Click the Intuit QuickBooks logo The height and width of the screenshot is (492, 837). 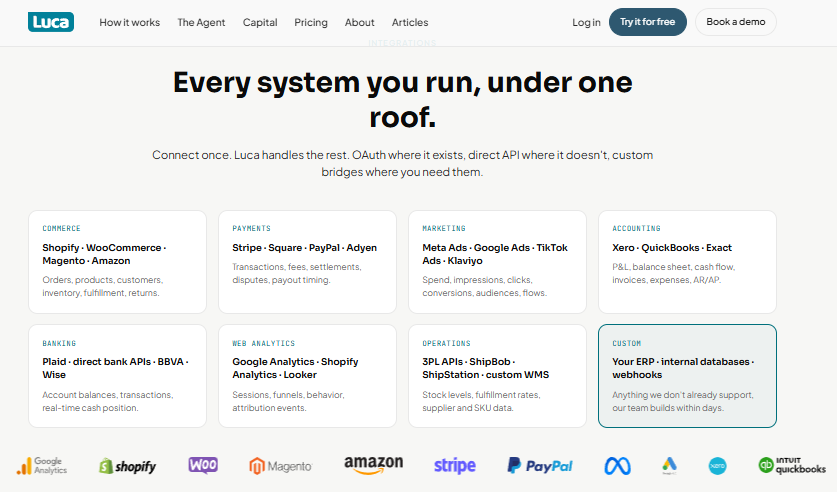click(792, 465)
